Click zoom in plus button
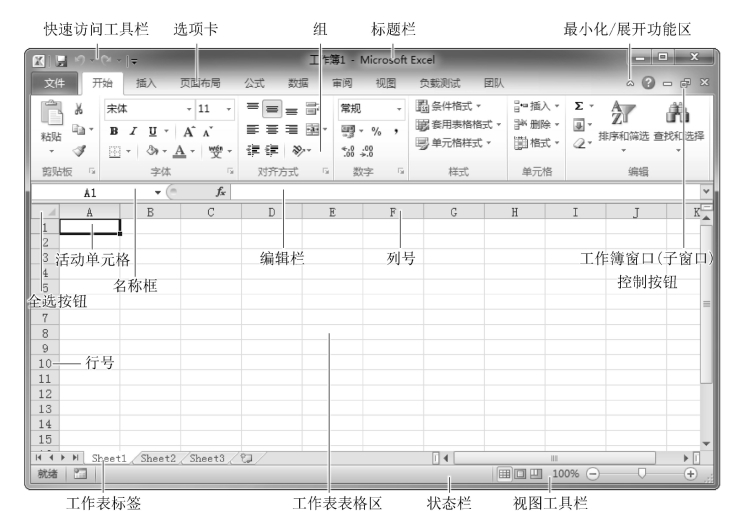Image resolution: width=752 pixels, height=527 pixels. coord(690,474)
